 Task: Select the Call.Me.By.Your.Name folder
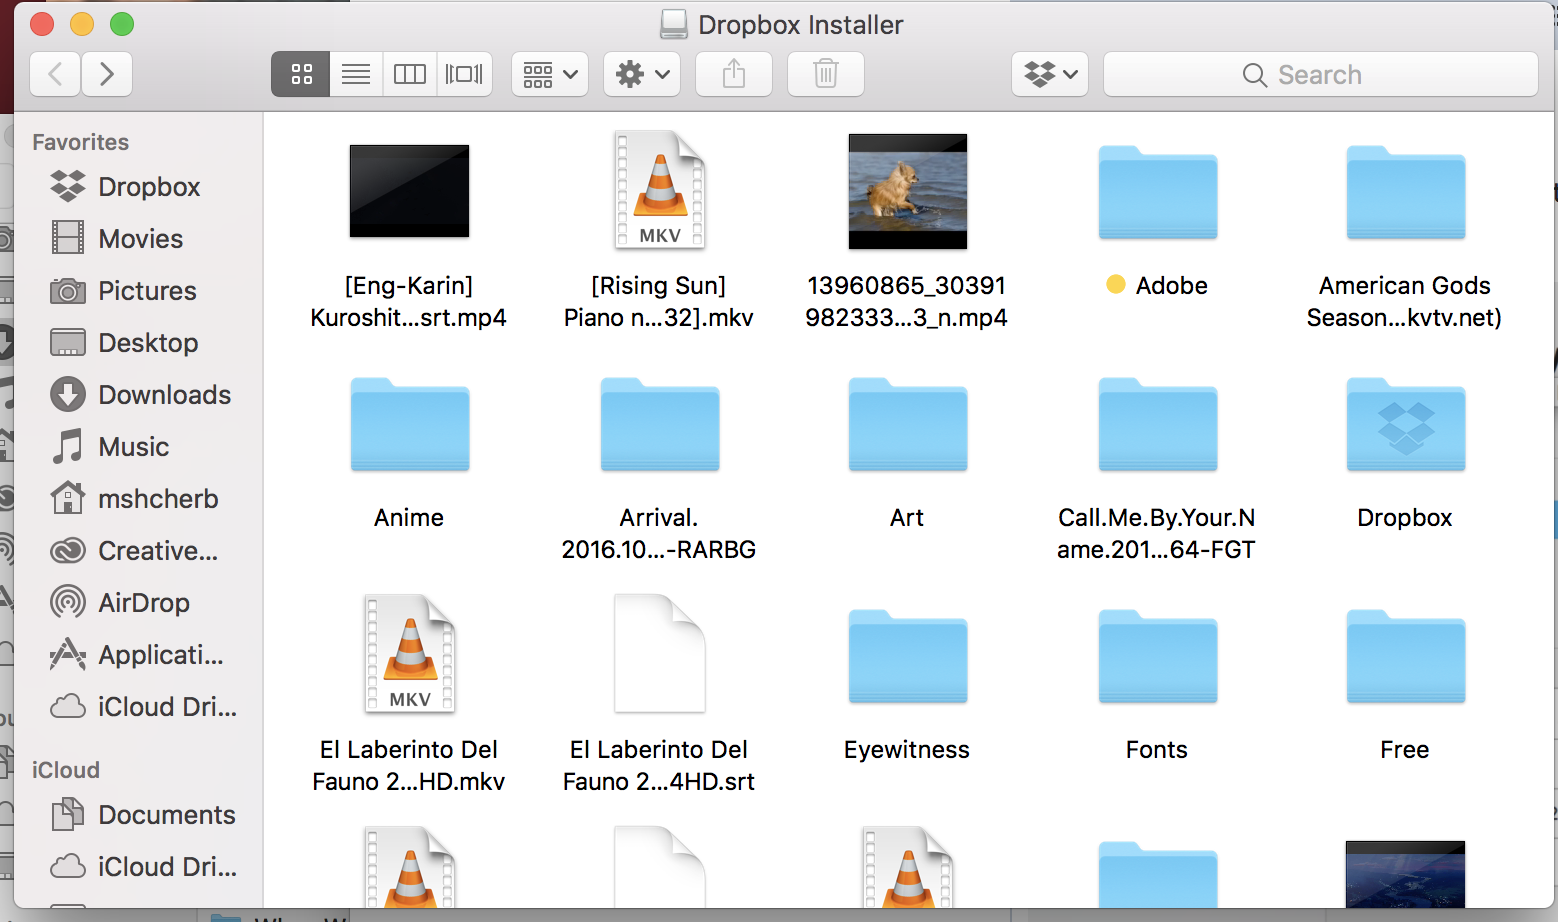pyautogui.click(x=1157, y=424)
